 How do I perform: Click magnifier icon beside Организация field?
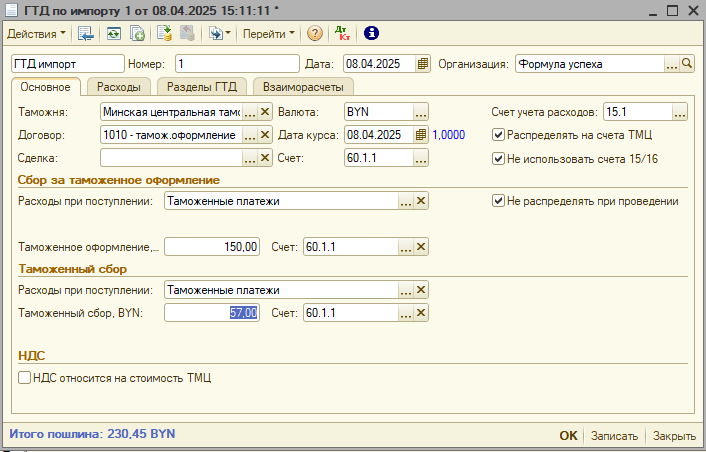coord(687,64)
